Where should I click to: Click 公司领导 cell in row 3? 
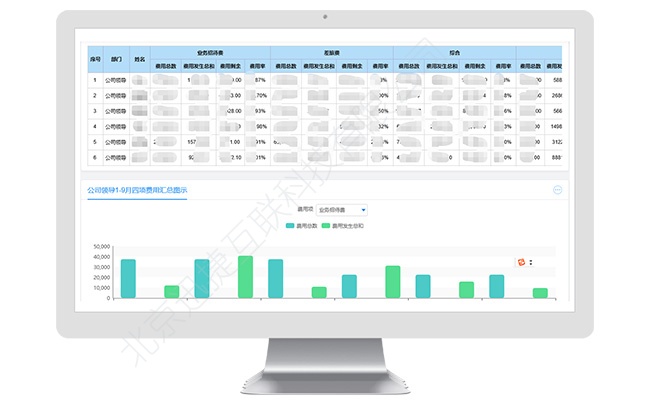(x=116, y=111)
